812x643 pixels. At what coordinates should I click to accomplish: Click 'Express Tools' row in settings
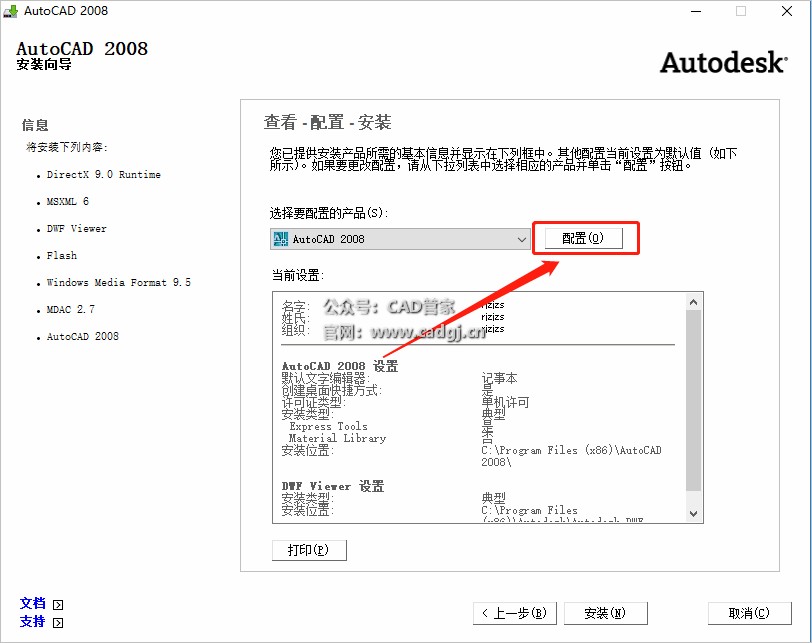coord(328,426)
